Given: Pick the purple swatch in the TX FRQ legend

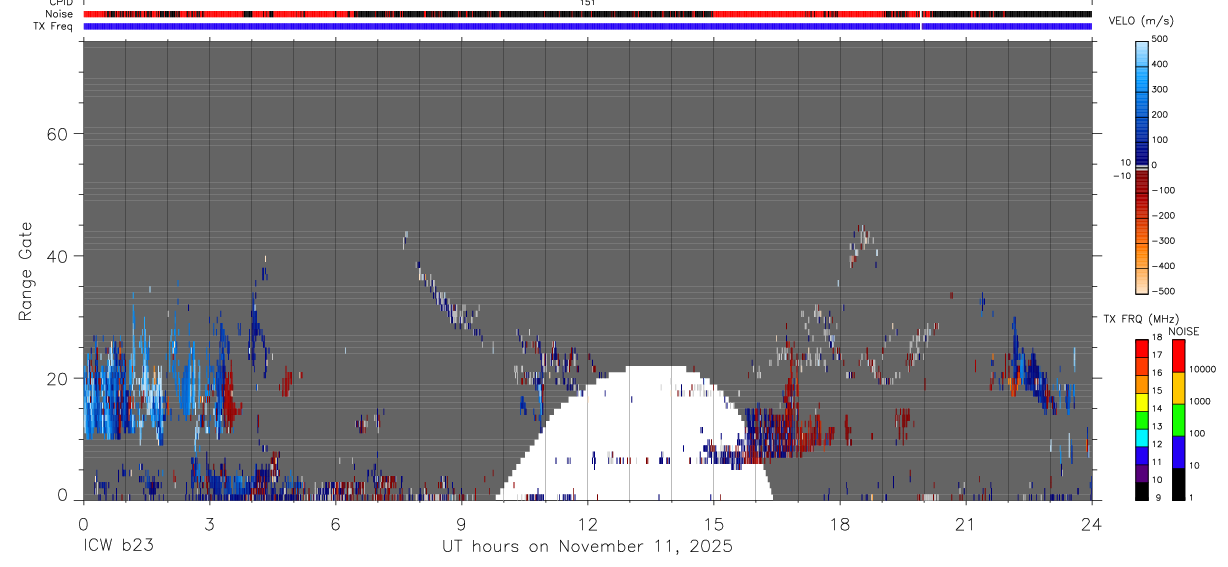Looking at the screenshot, I should click(x=1142, y=473).
